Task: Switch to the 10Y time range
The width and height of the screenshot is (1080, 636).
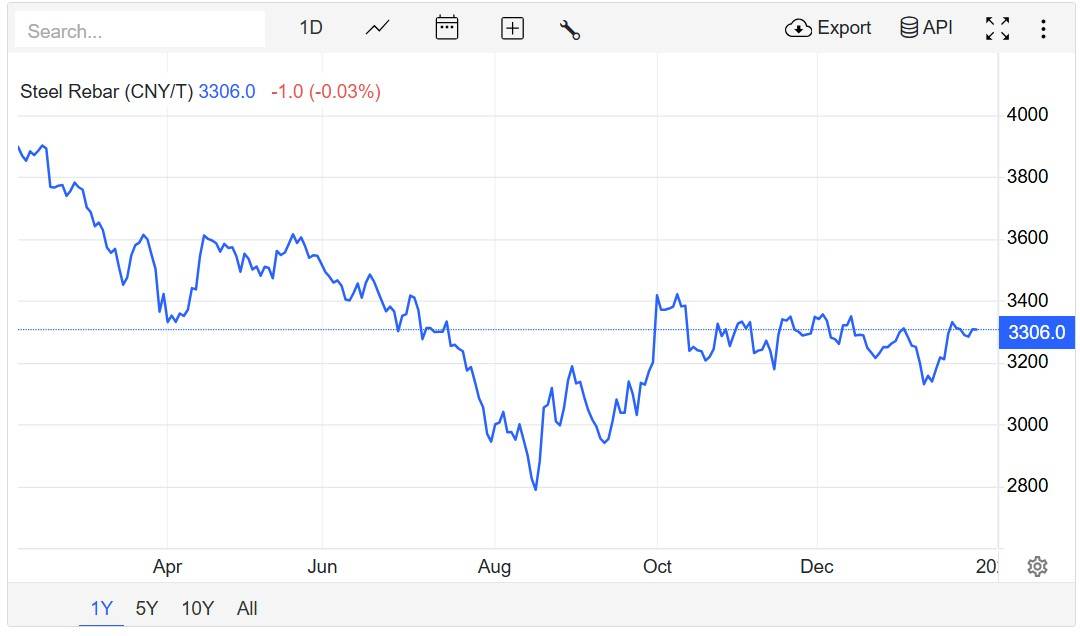Action: pos(197,608)
